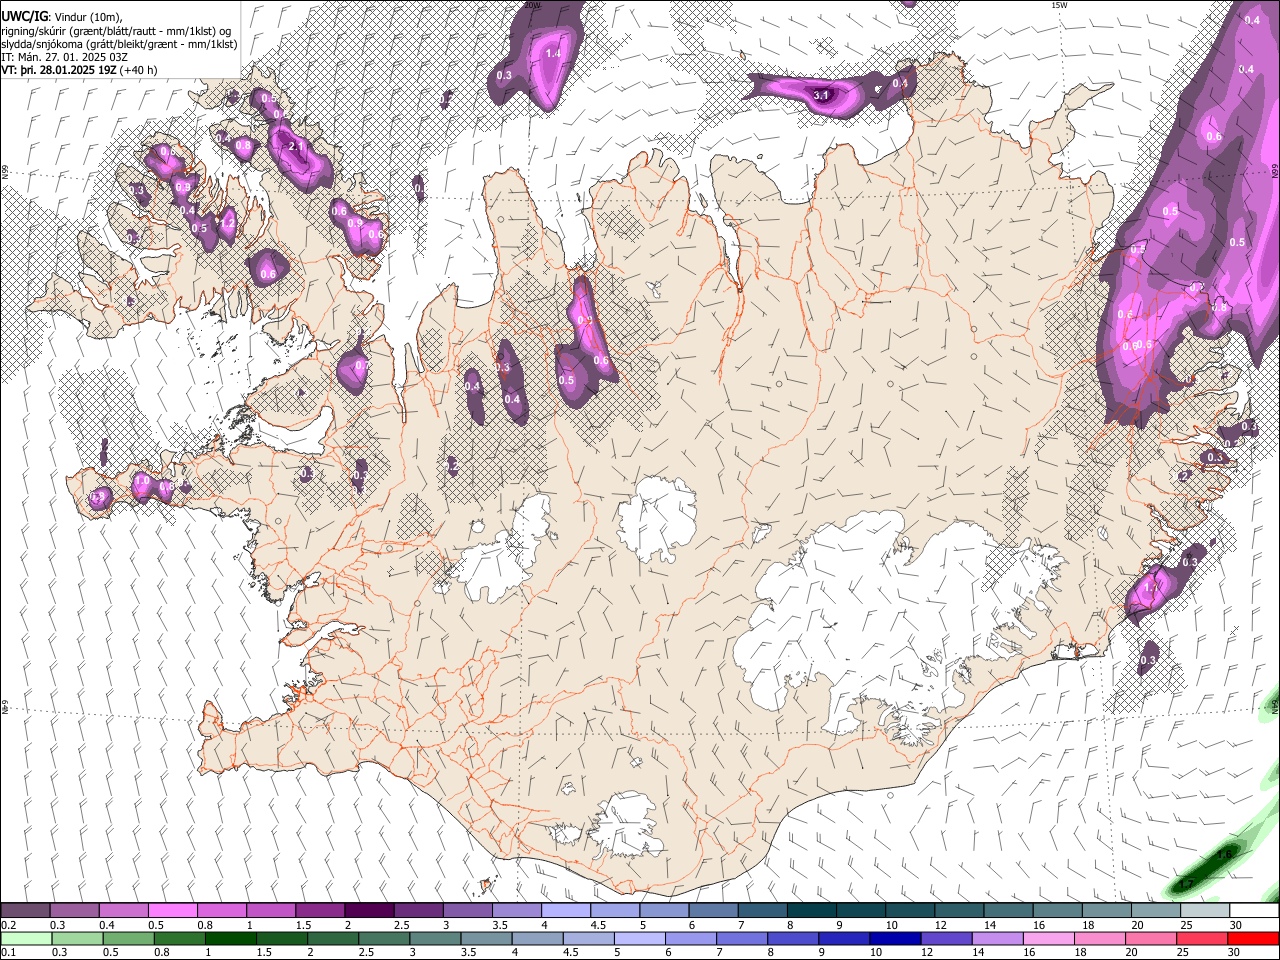Click the '(+40 h)' forecast offset text

point(138,71)
